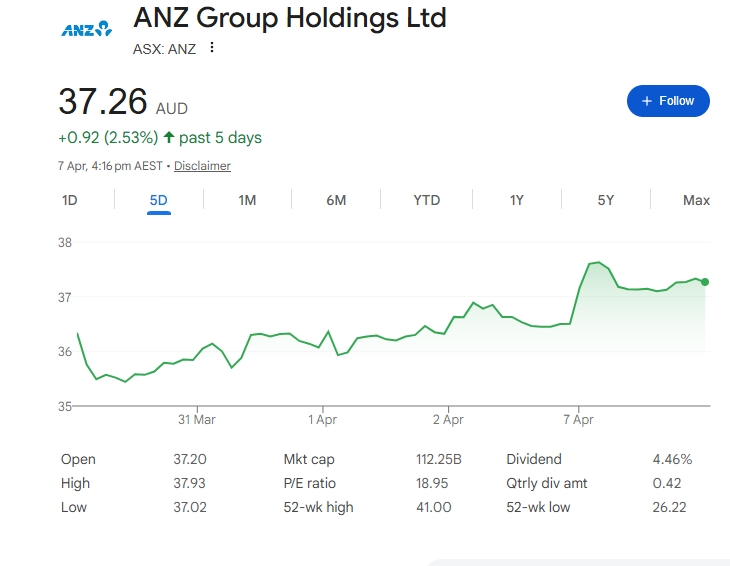Viewport: 730px width, 566px height.
Task: Open the Disclaimer link
Action: point(202,166)
